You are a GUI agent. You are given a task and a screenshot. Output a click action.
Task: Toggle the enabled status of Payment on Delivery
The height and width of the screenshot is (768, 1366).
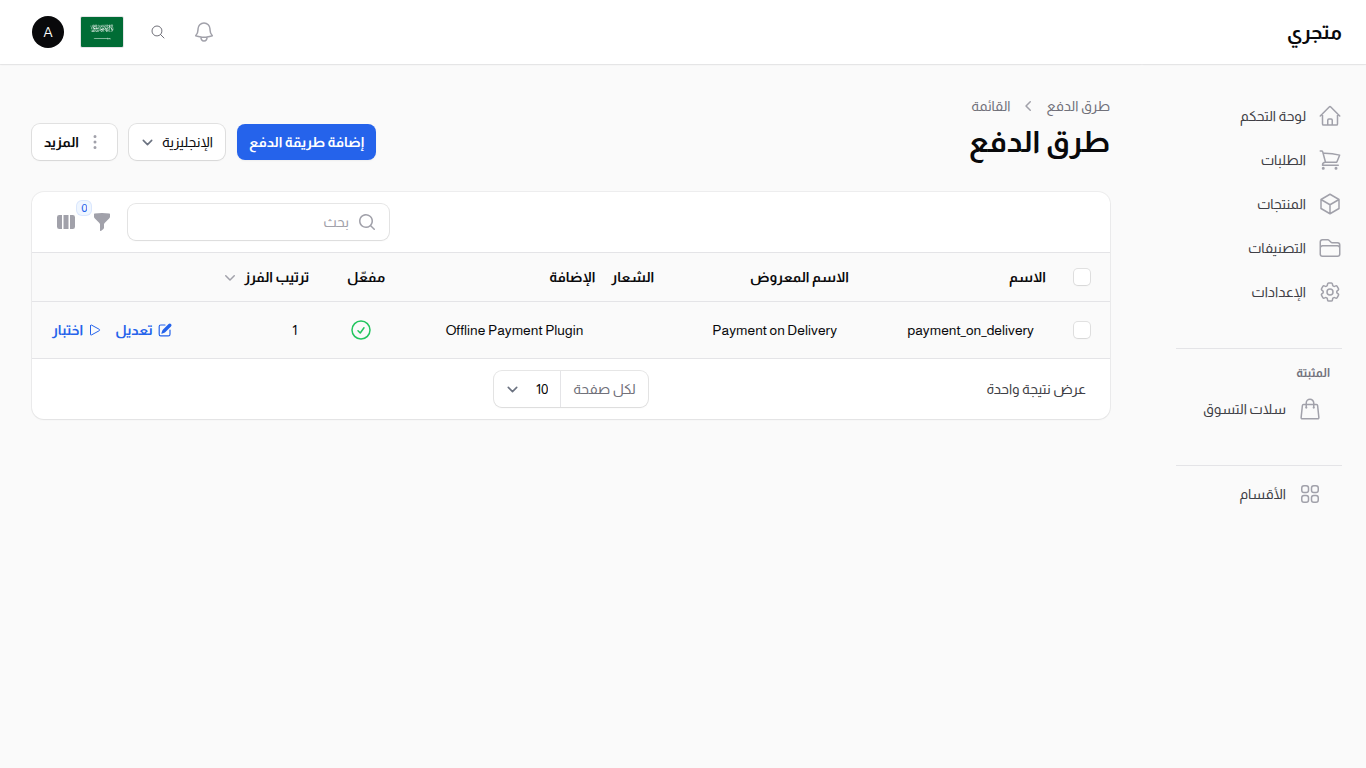tap(361, 330)
